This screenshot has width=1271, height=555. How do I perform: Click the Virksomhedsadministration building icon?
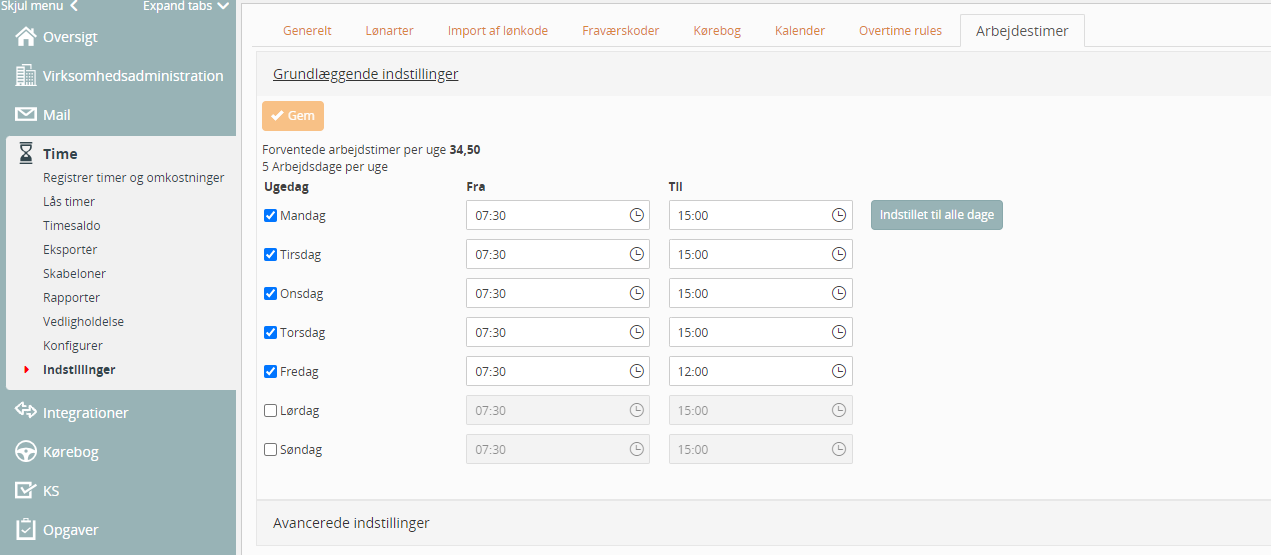26,76
